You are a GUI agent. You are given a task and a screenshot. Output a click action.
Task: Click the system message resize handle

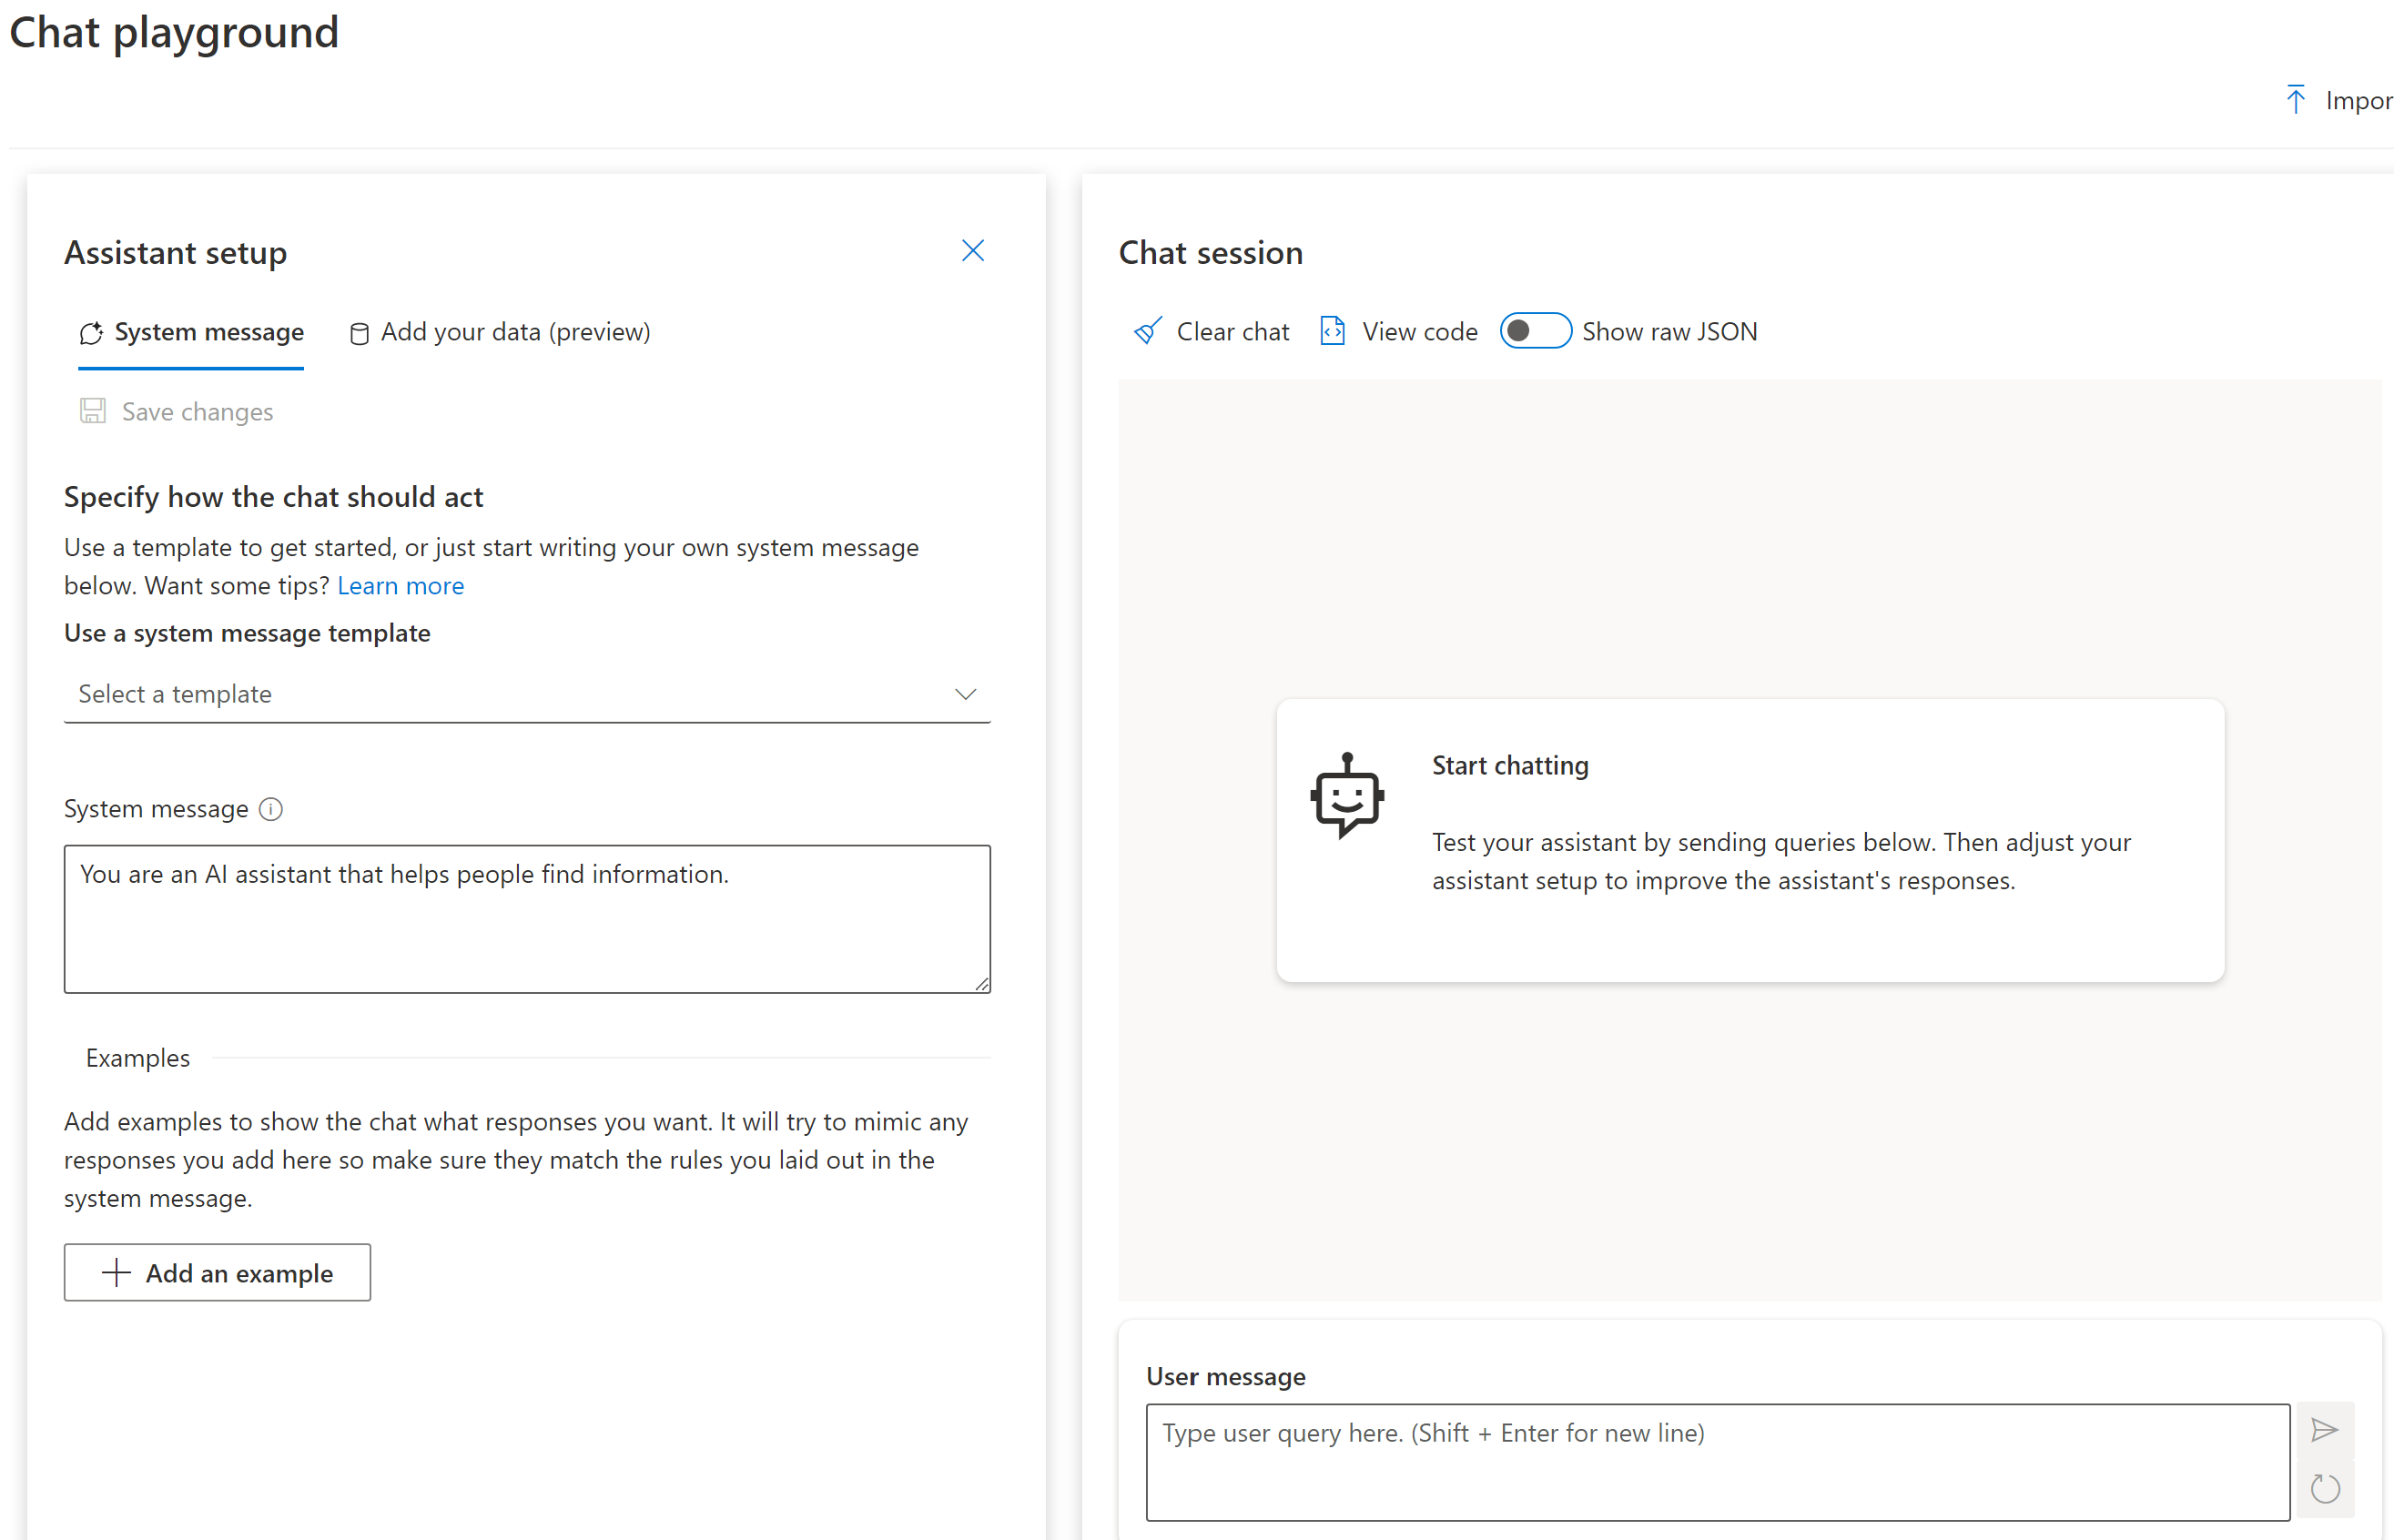tap(982, 985)
